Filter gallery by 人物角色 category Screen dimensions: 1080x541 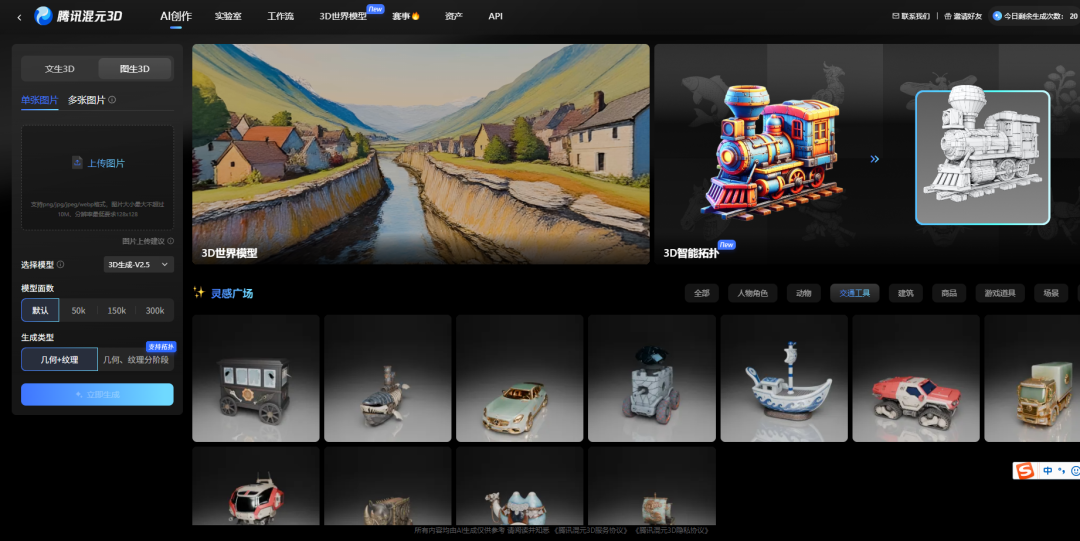[753, 293]
